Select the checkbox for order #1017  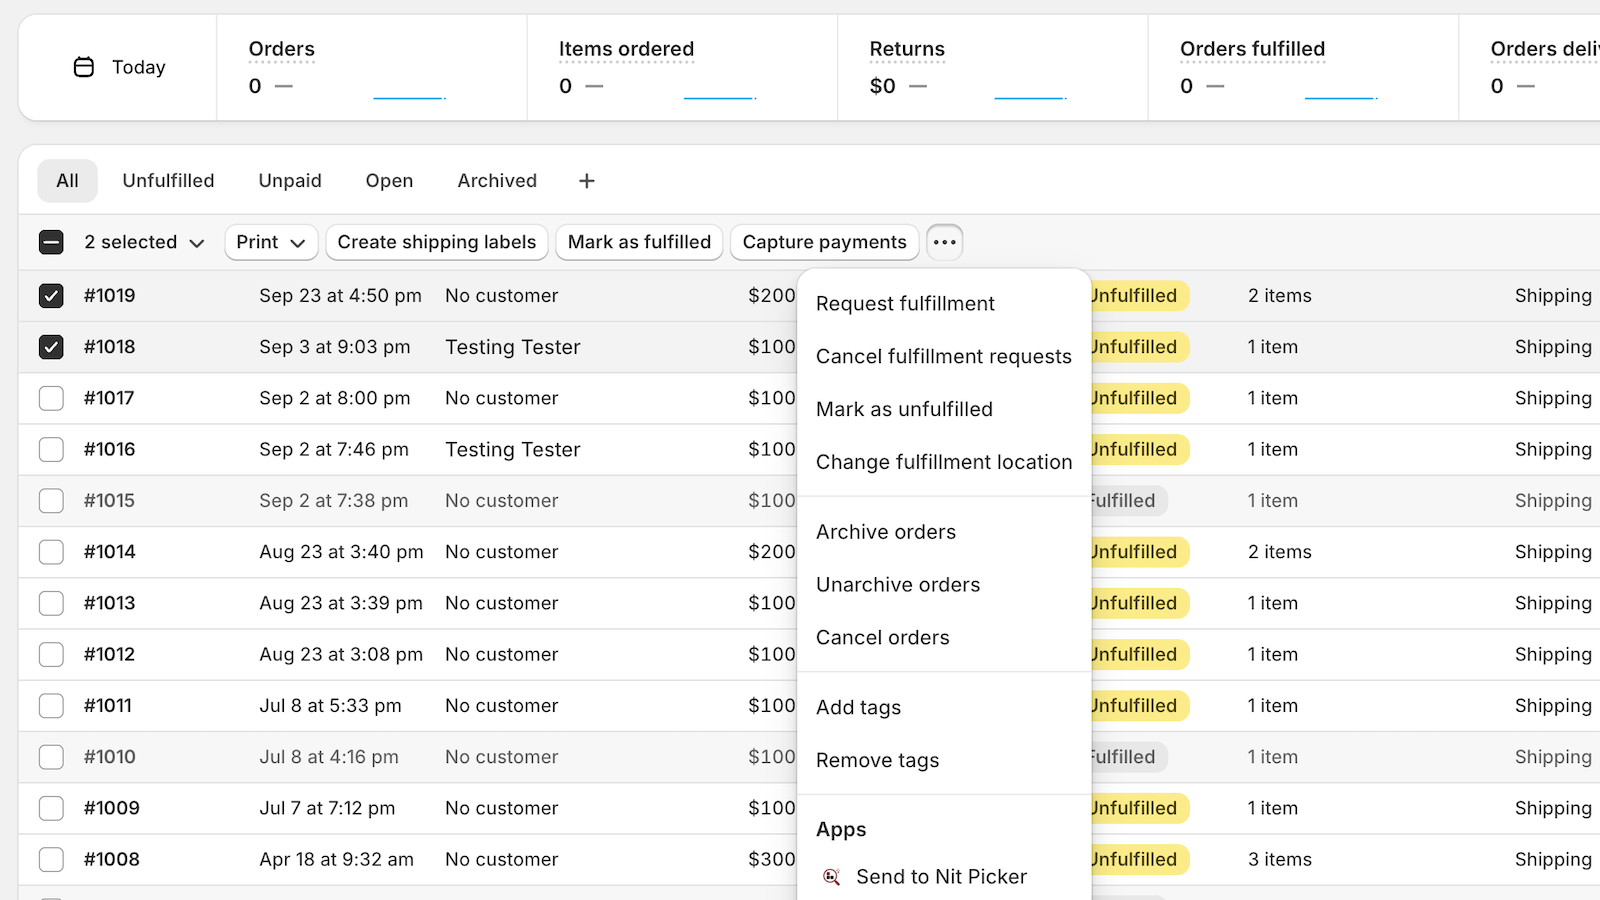(51, 398)
